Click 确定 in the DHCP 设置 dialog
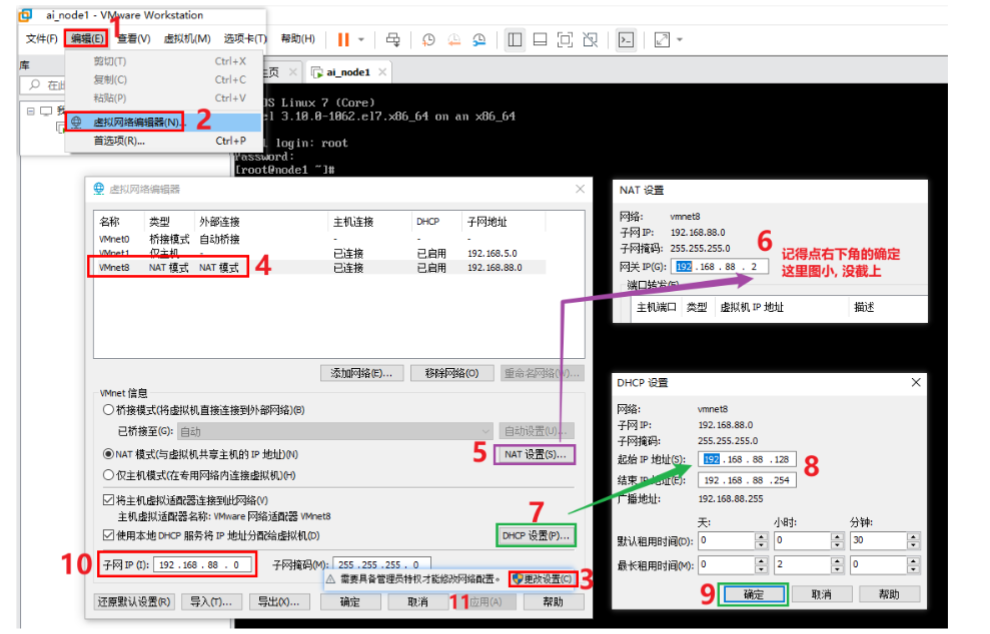The height and width of the screenshot is (634, 990). point(753,594)
